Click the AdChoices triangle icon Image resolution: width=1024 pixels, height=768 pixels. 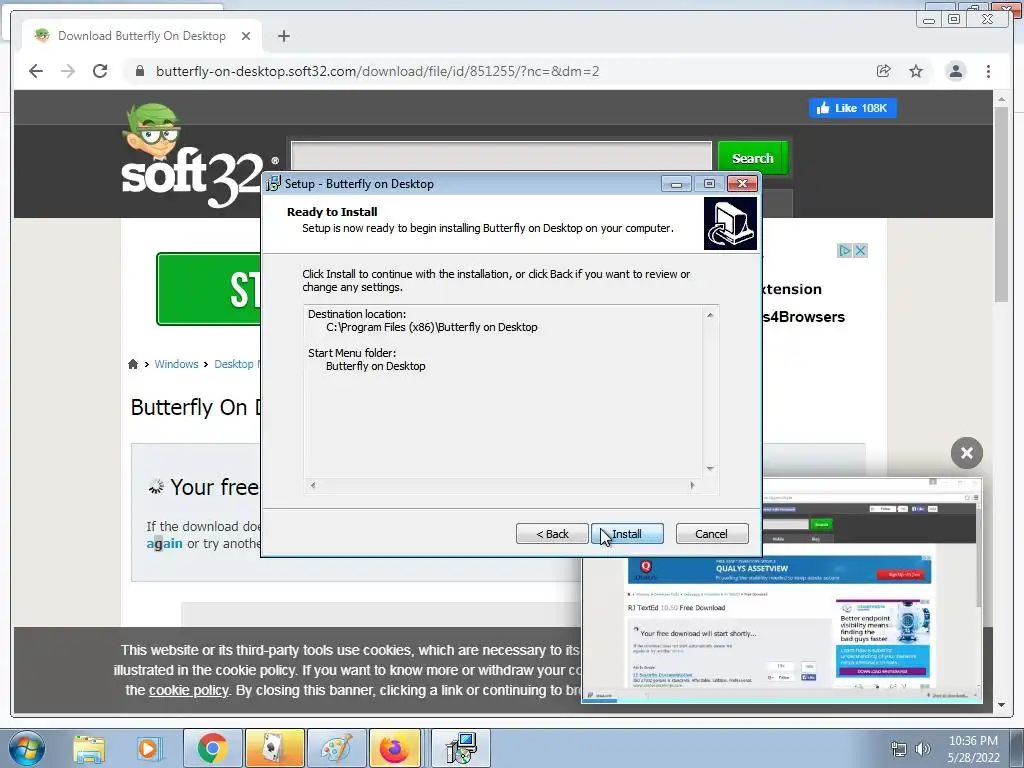844,250
